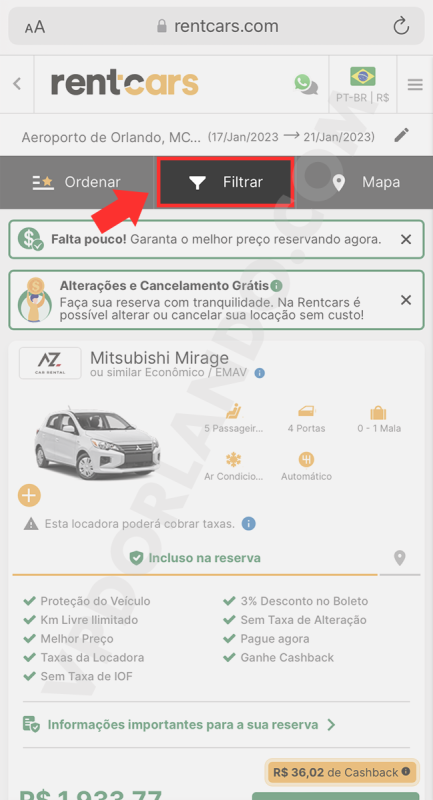Switch to the location pin tab
Viewport: 433px width, 800px height.
(x=400, y=558)
